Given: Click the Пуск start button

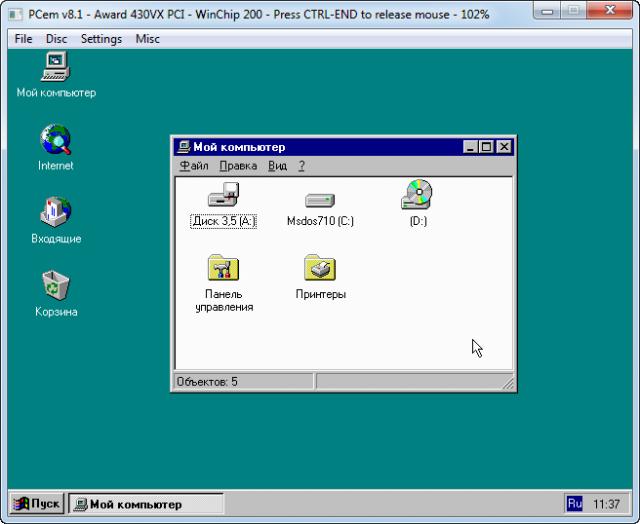Looking at the screenshot, I should tap(37, 504).
